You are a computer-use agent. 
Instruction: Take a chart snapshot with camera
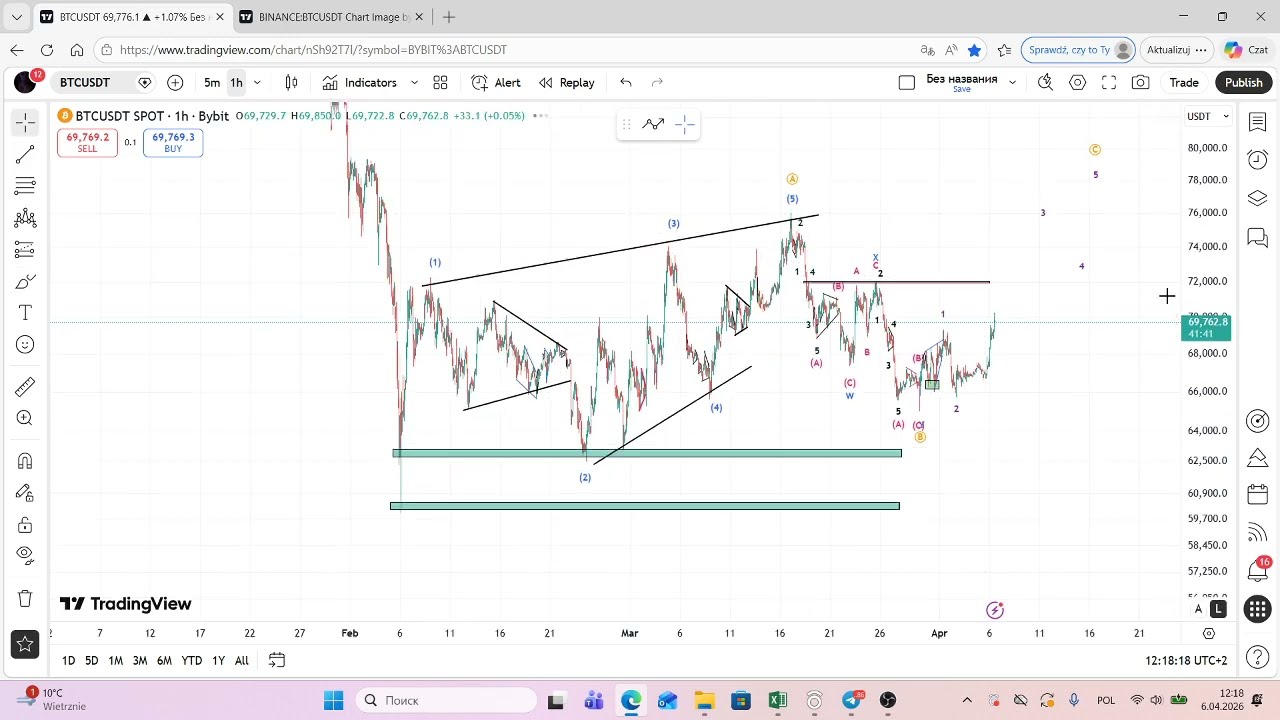[x=1140, y=83]
